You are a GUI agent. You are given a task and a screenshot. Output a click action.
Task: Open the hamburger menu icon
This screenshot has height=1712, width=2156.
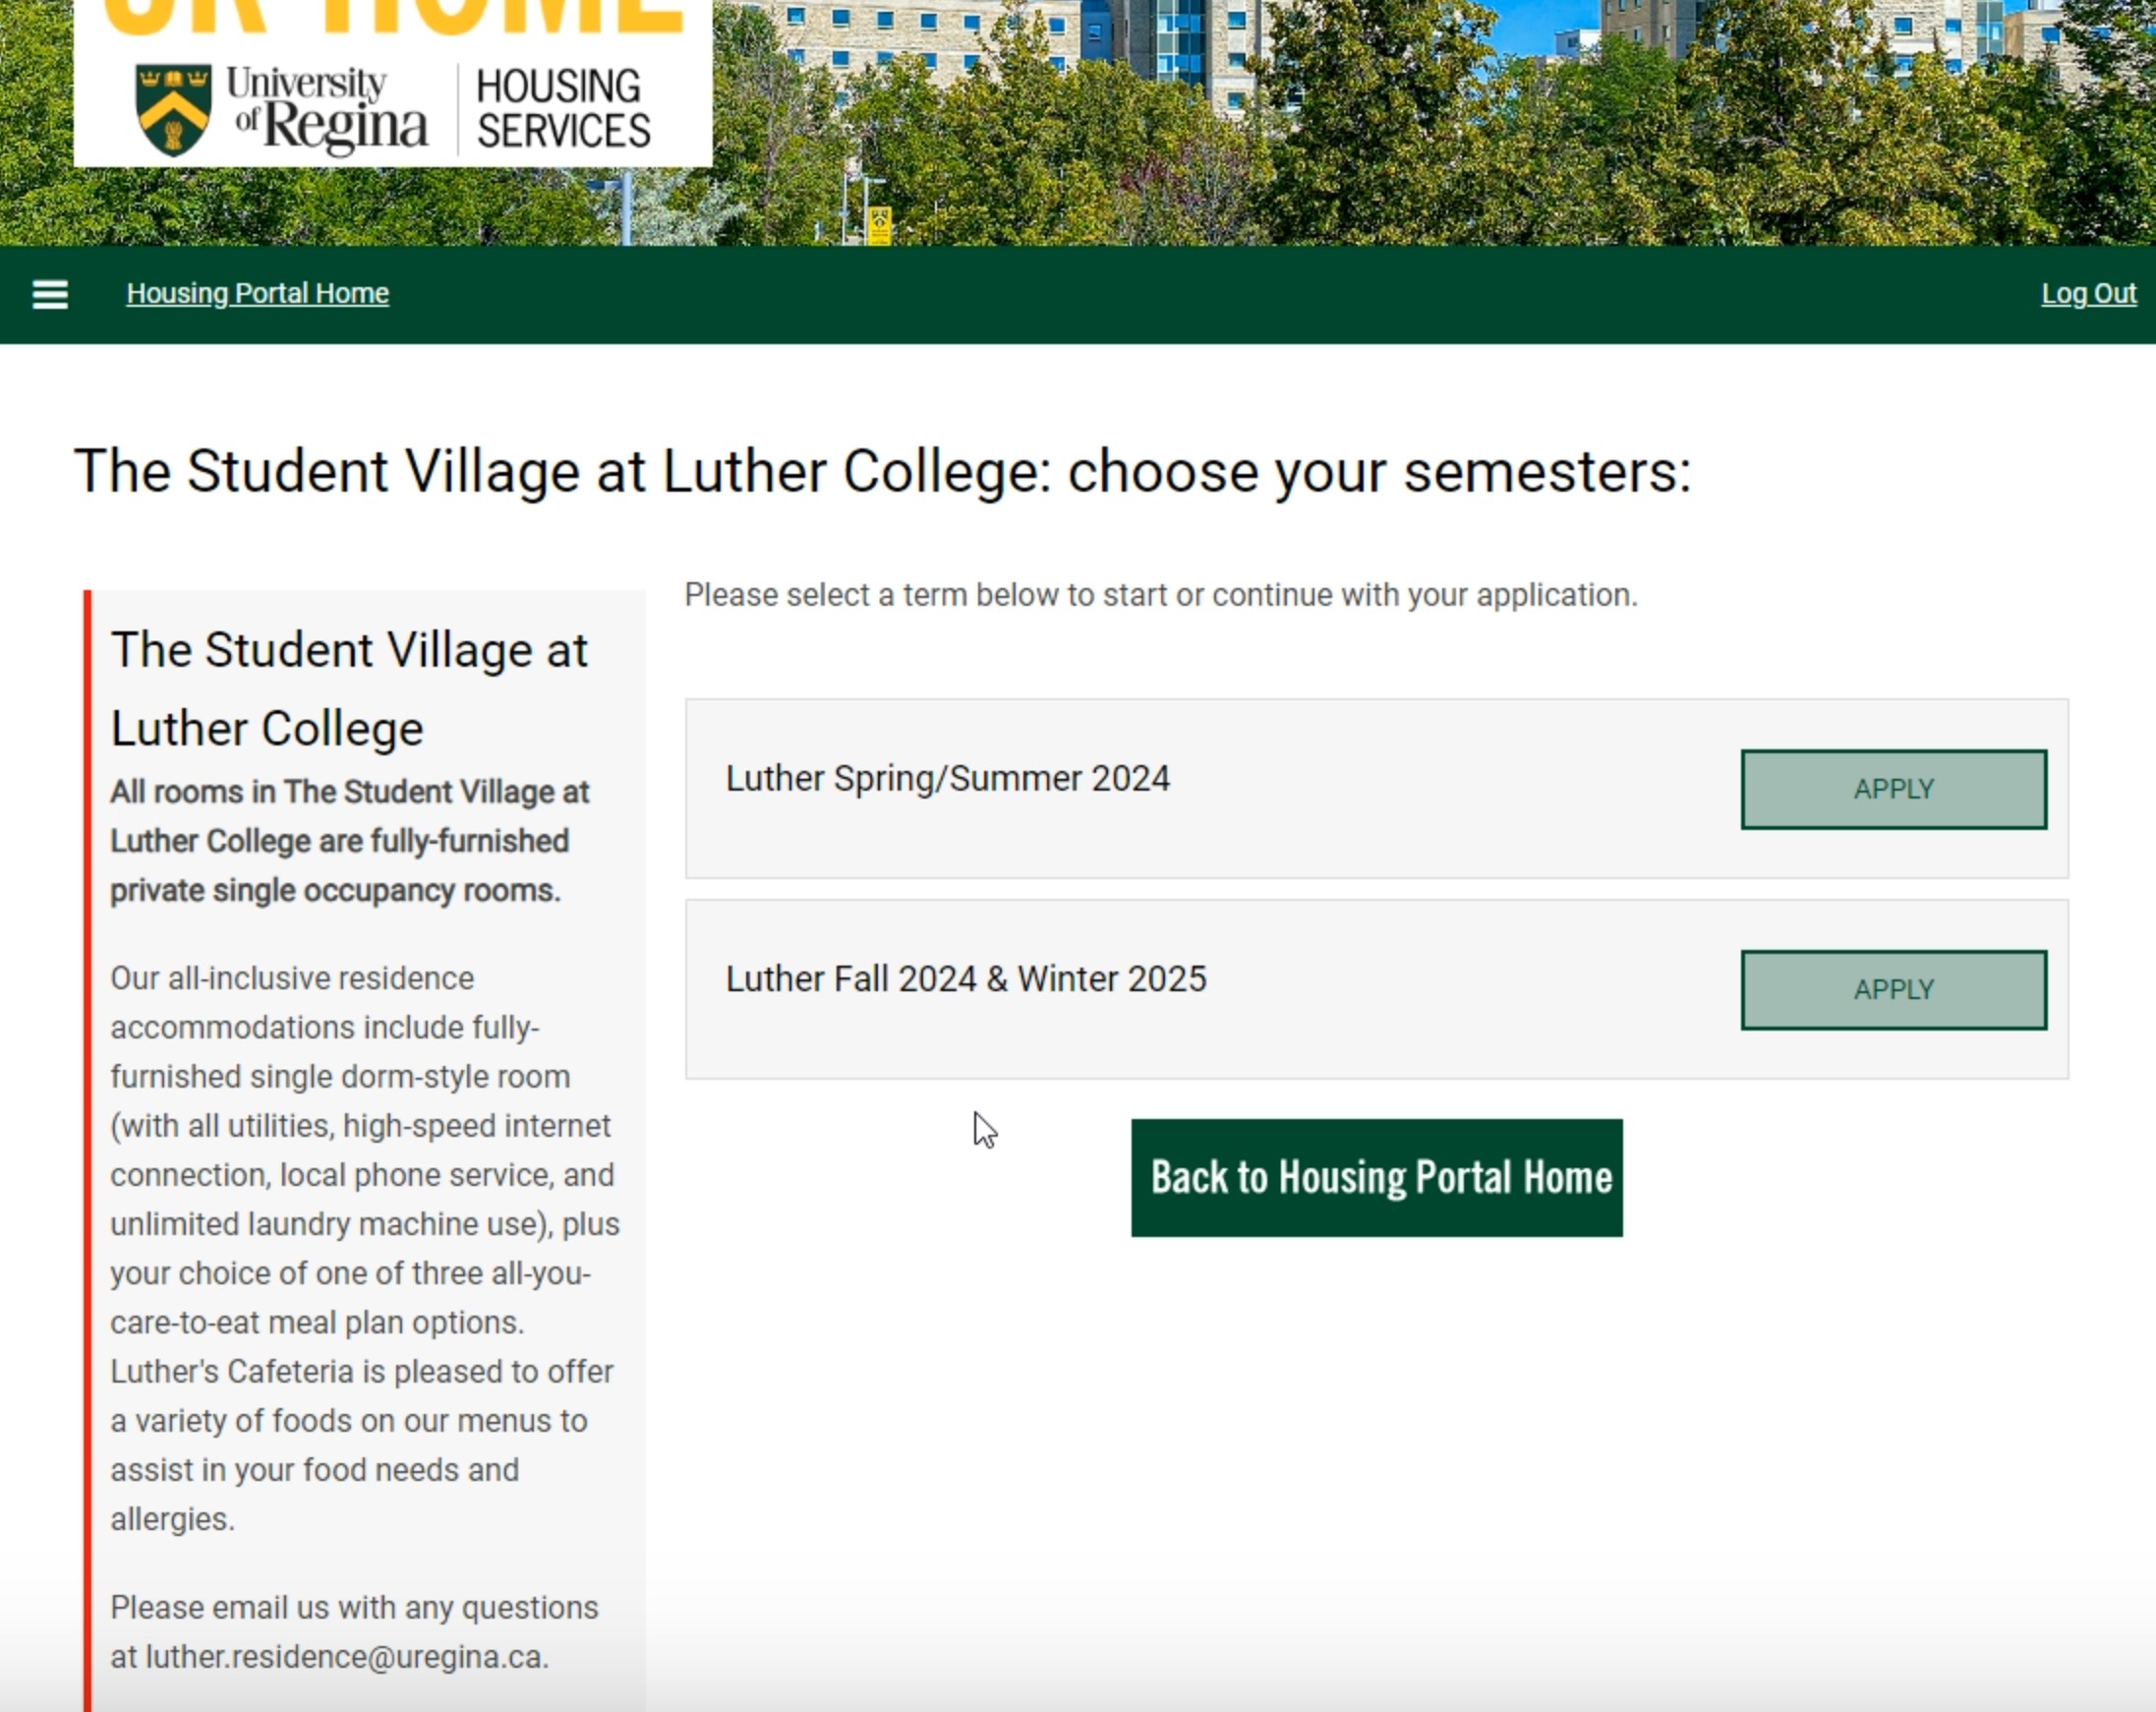(50, 294)
